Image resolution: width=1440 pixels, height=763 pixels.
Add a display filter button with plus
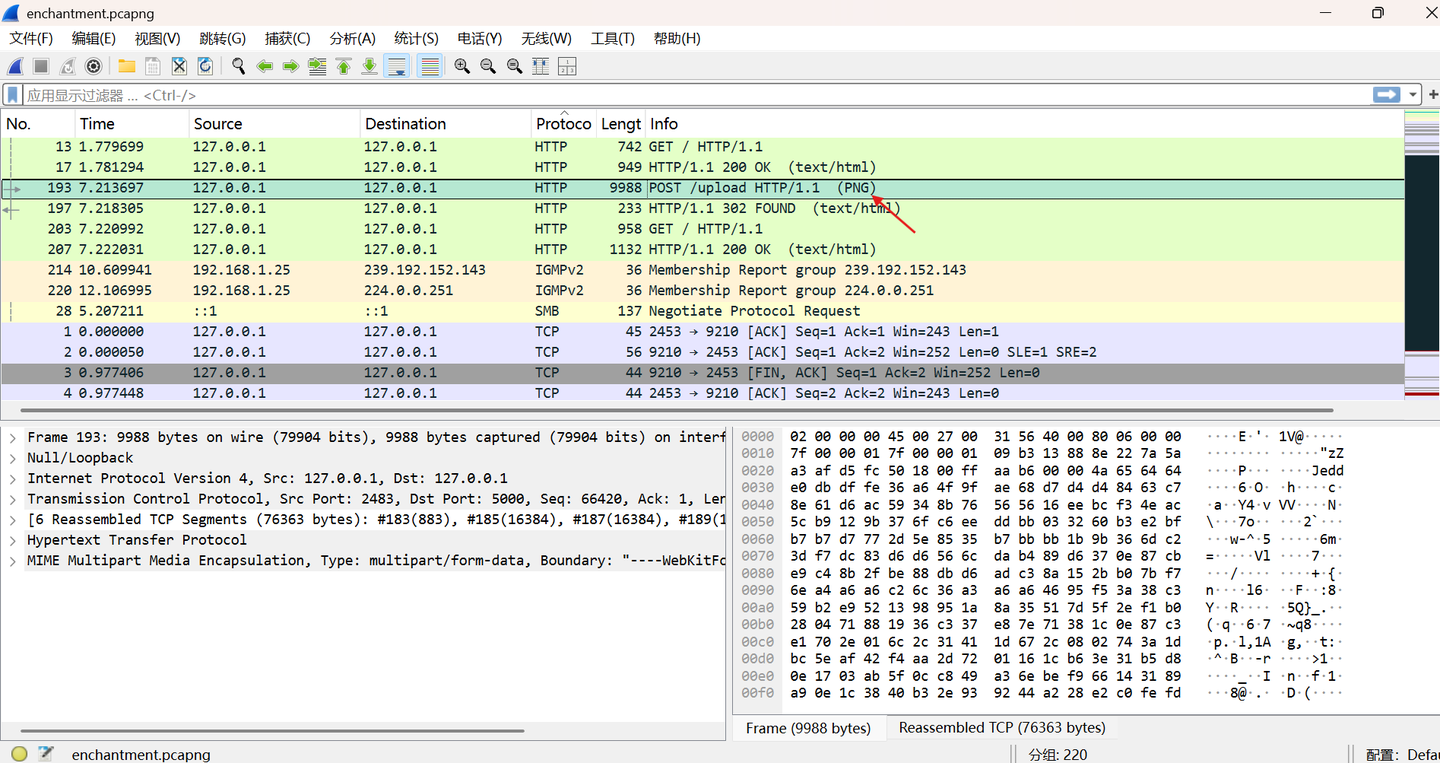tap(1431, 94)
